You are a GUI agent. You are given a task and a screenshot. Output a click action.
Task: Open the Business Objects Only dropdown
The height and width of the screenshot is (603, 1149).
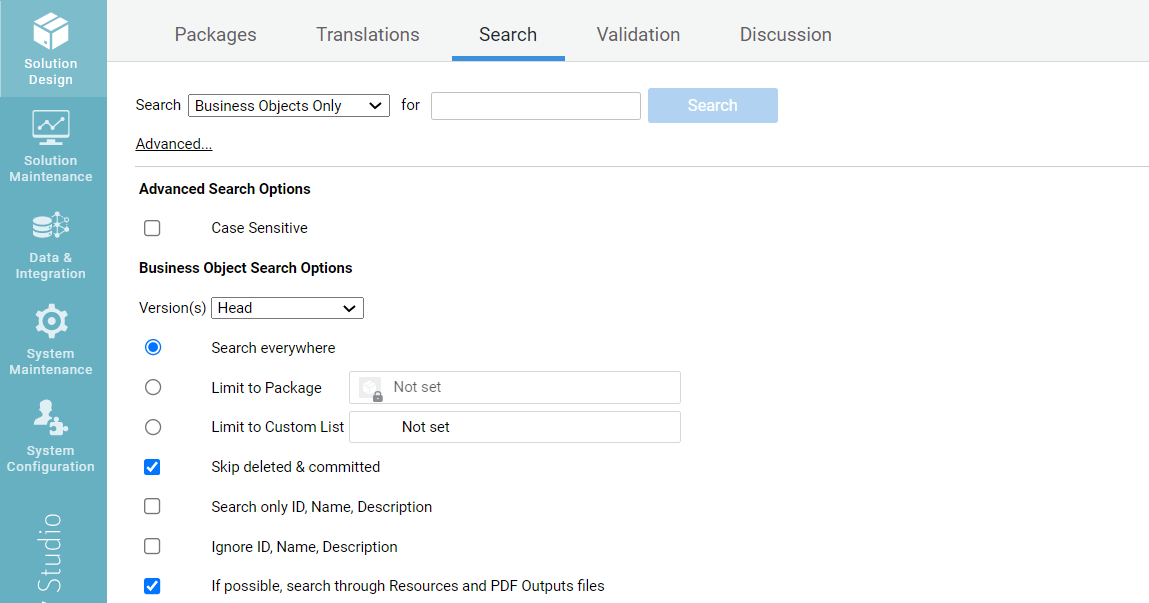tap(288, 106)
